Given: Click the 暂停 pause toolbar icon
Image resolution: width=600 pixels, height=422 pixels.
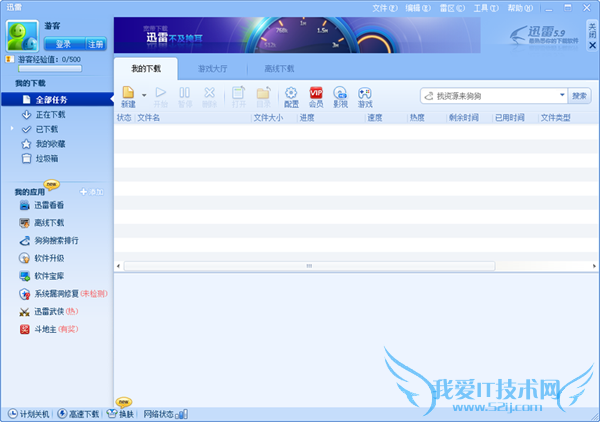Looking at the screenshot, I should (x=185, y=97).
